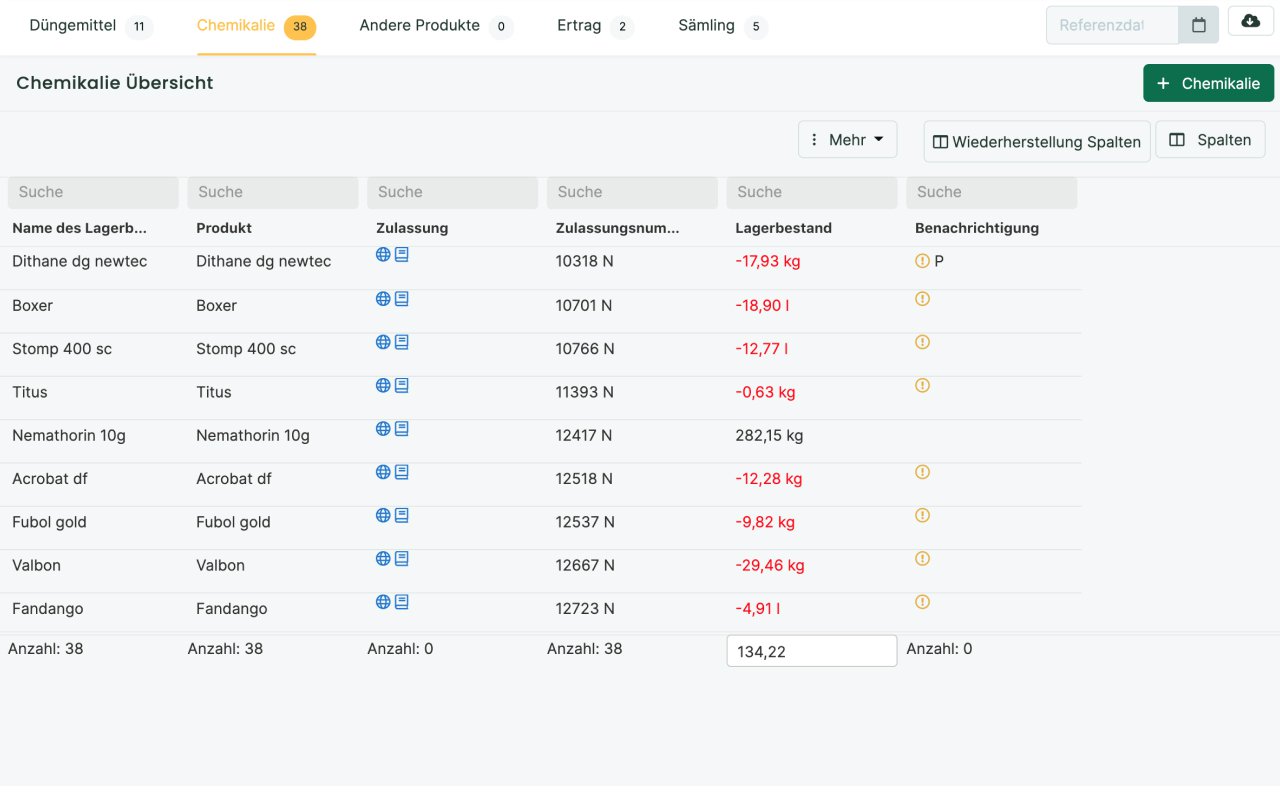Click the 134,22 total field
This screenshot has height=800, width=1280.
(x=812, y=651)
